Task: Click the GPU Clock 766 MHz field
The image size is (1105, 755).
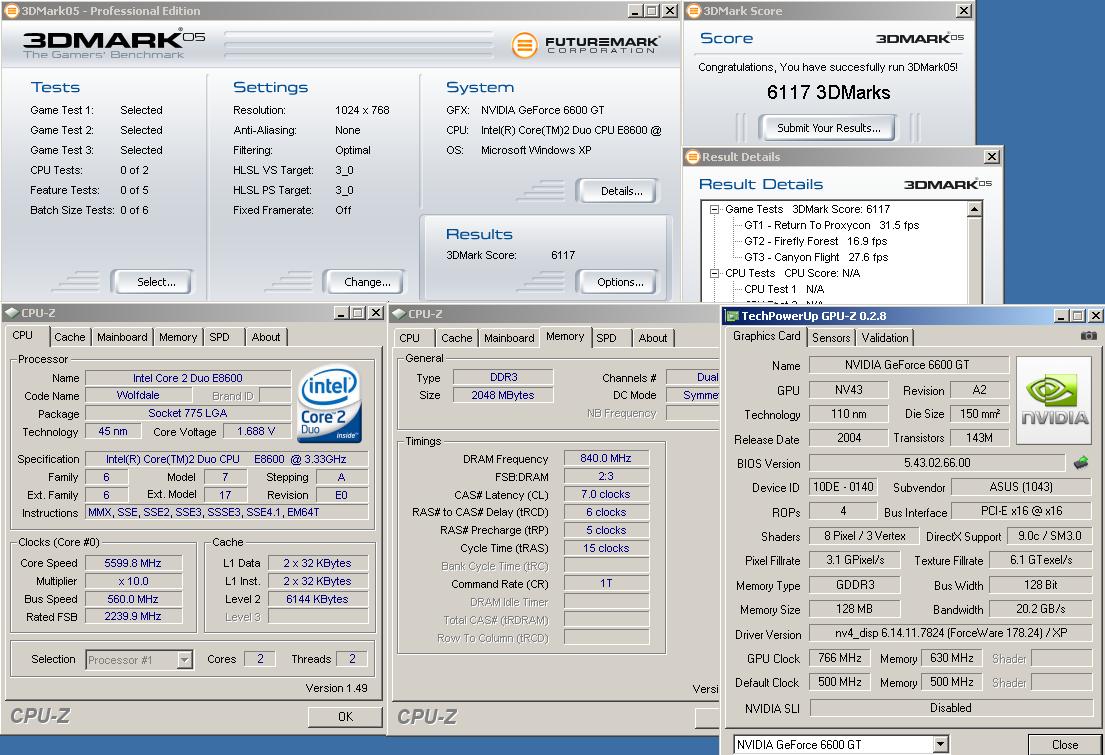Action: click(x=839, y=658)
